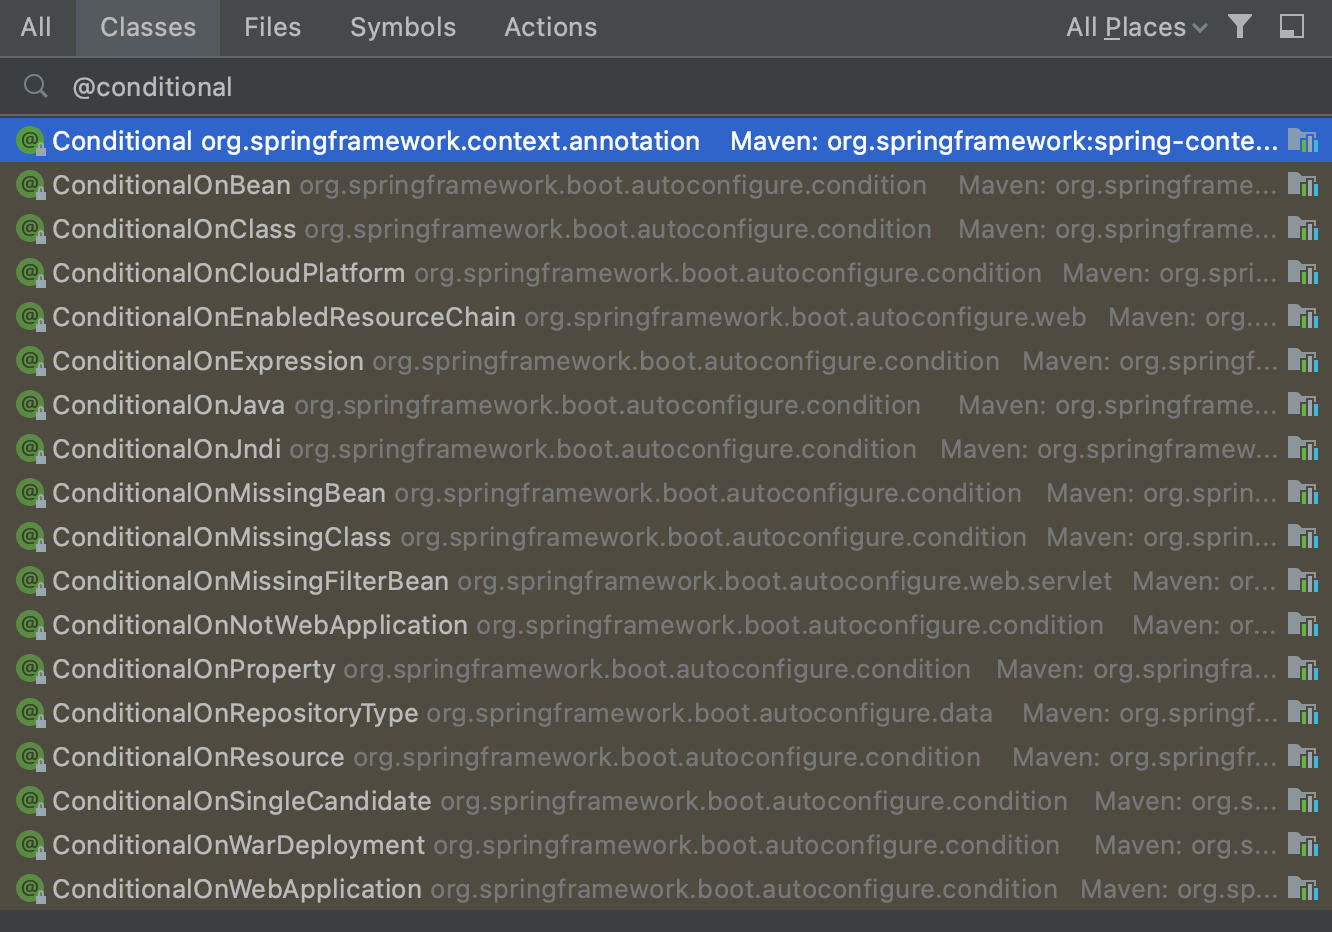1332x932 pixels.
Task: Click library icon on ConditionalOnMissingFilterBean row
Action: [x=1303, y=581]
